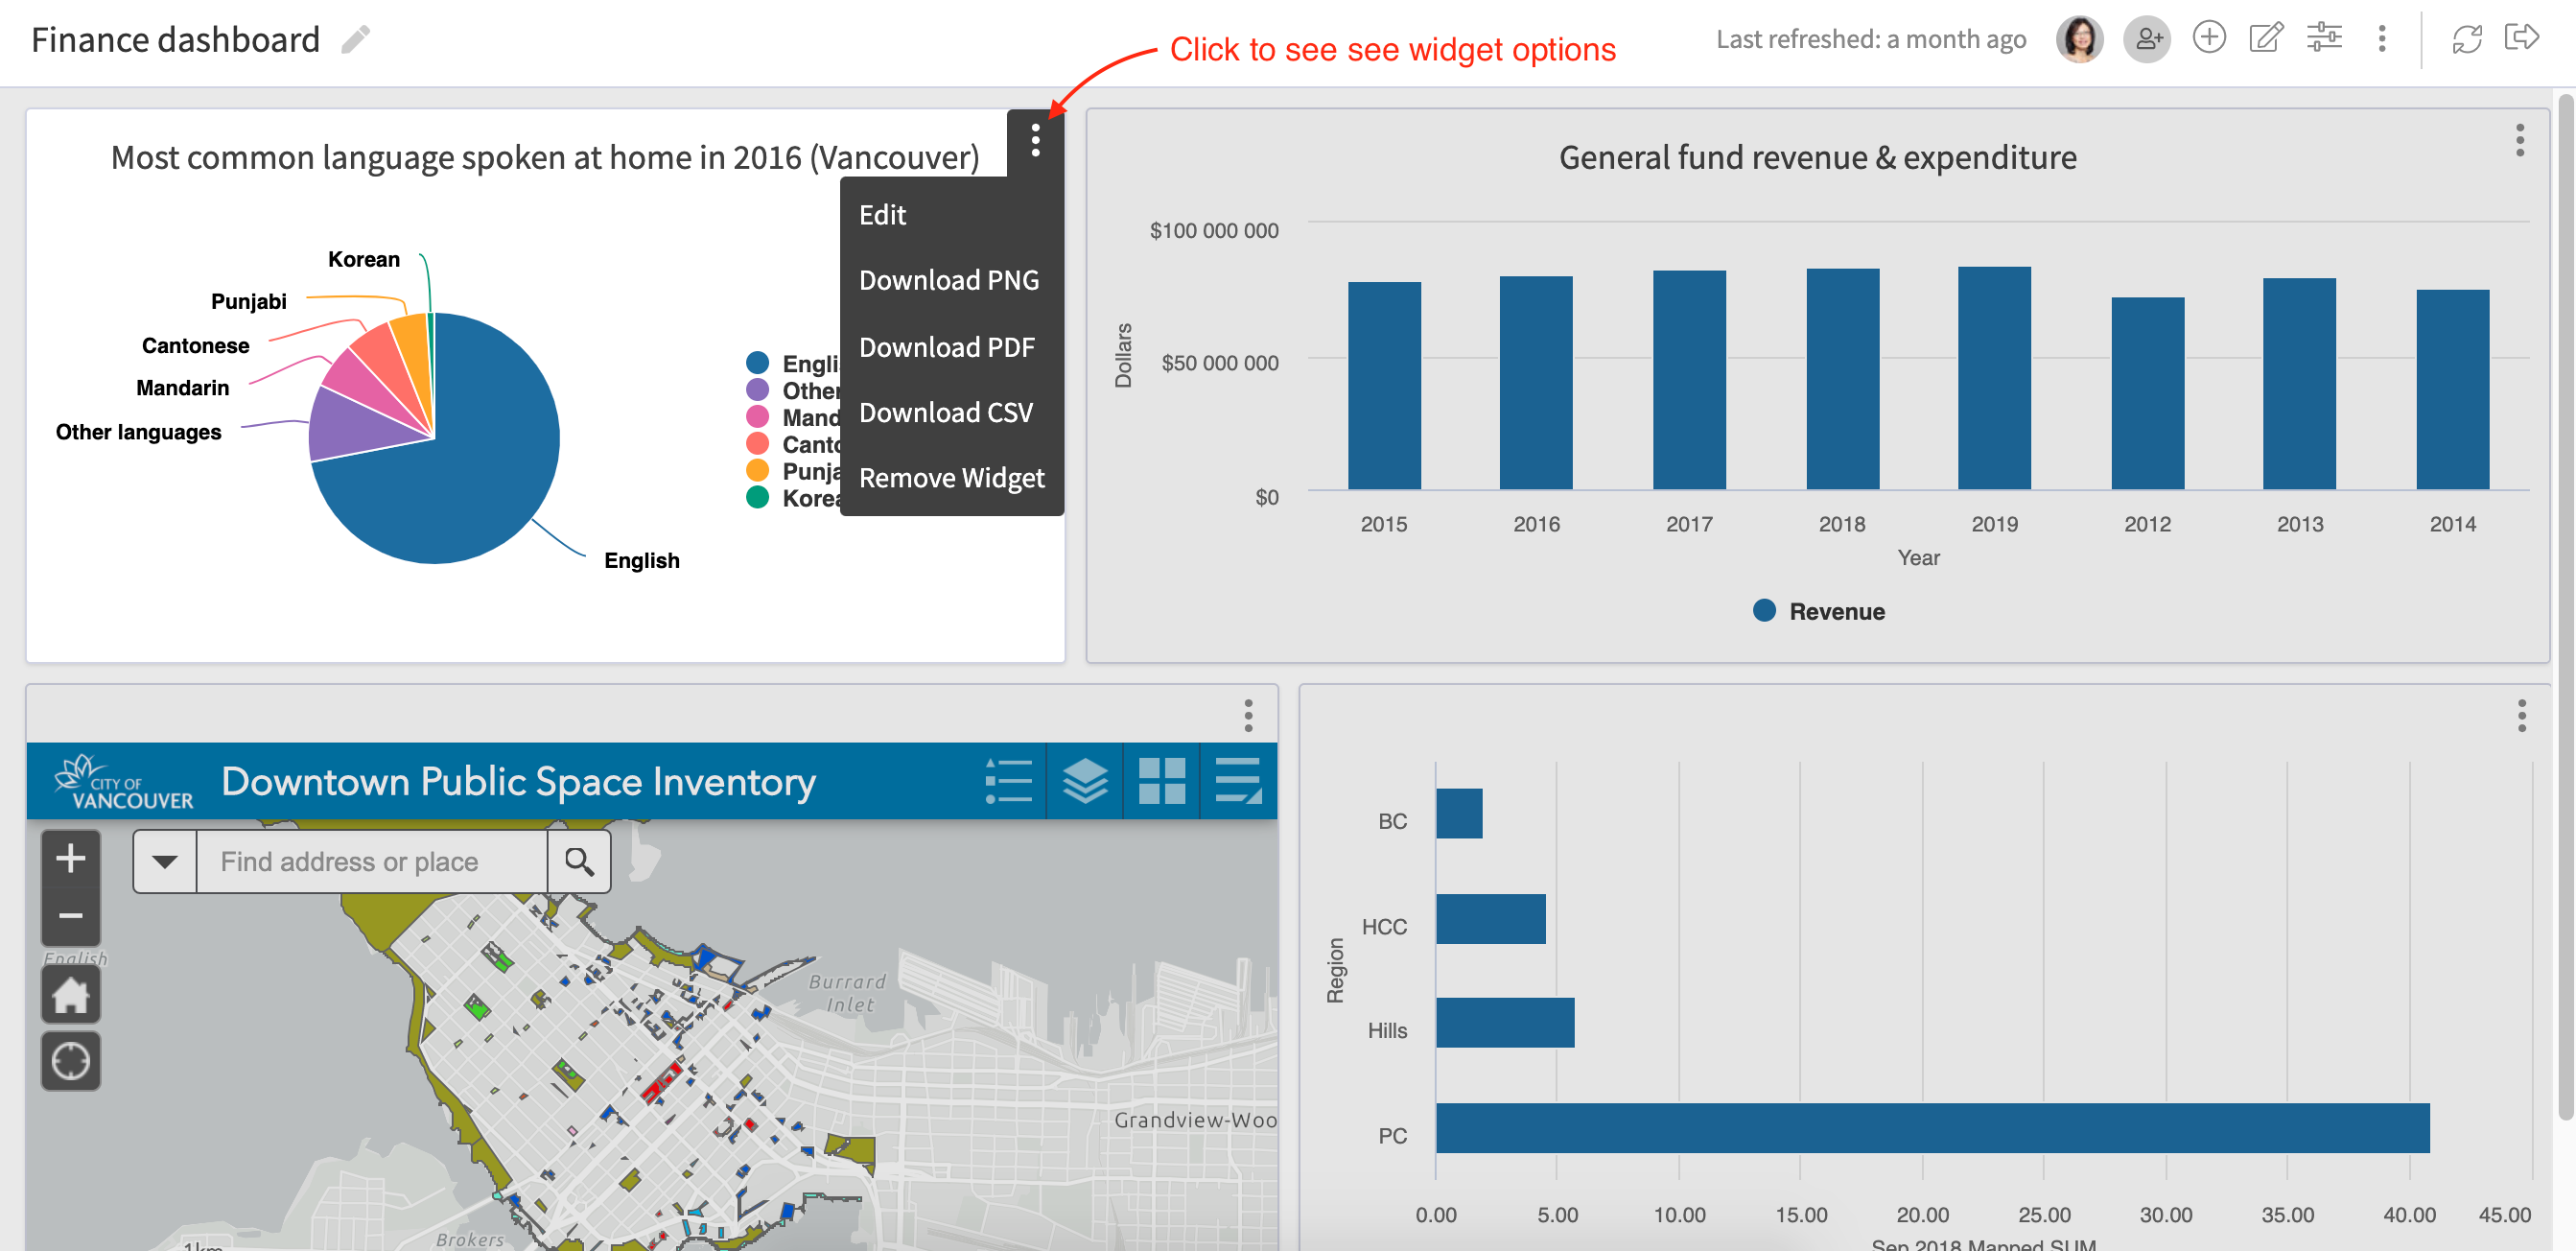This screenshot has height=1251, width=2576.
Task: Click the export share arrow icon
Action: point(2521,38)
